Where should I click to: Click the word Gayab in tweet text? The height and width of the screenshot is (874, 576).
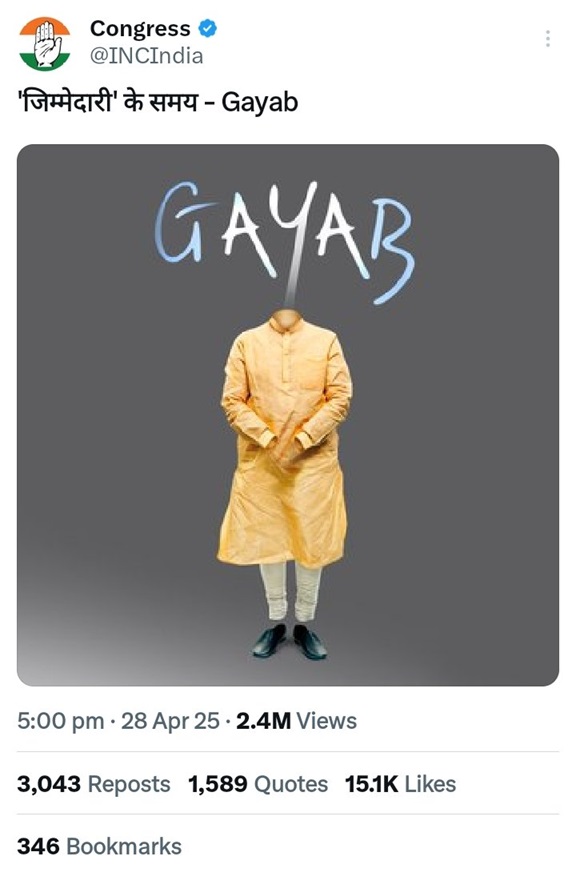[x=260, y=103]
